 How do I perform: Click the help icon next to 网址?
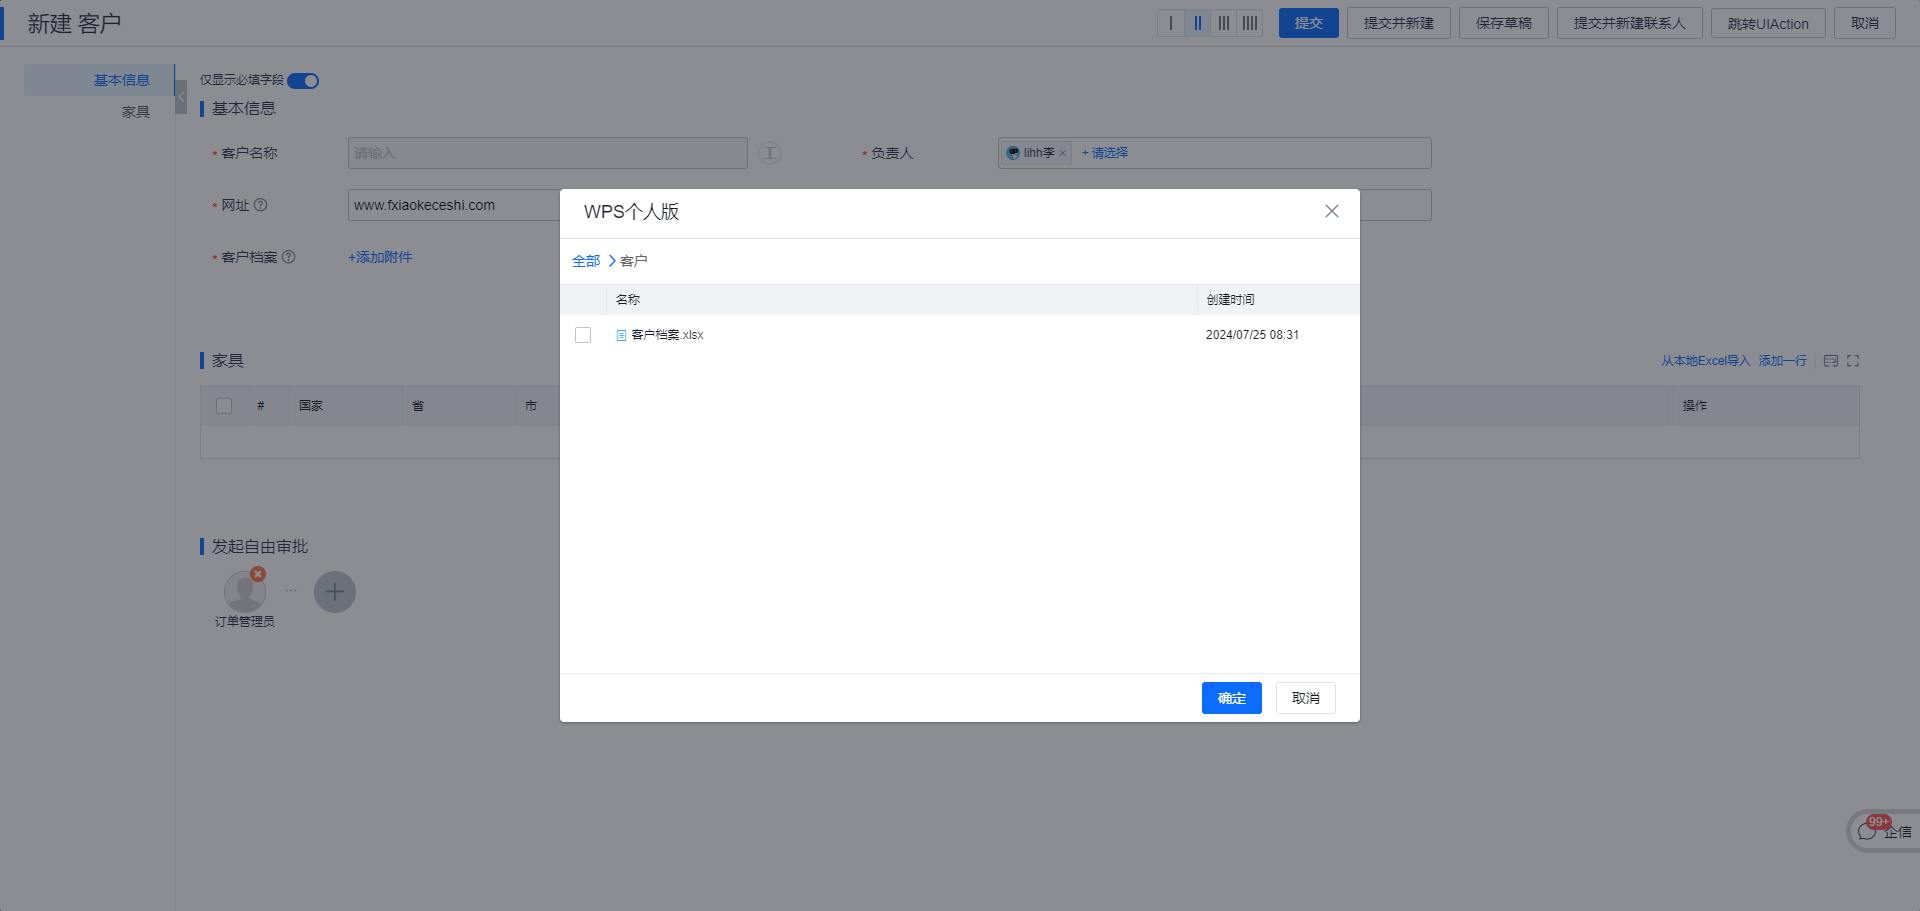coord(262,204)
